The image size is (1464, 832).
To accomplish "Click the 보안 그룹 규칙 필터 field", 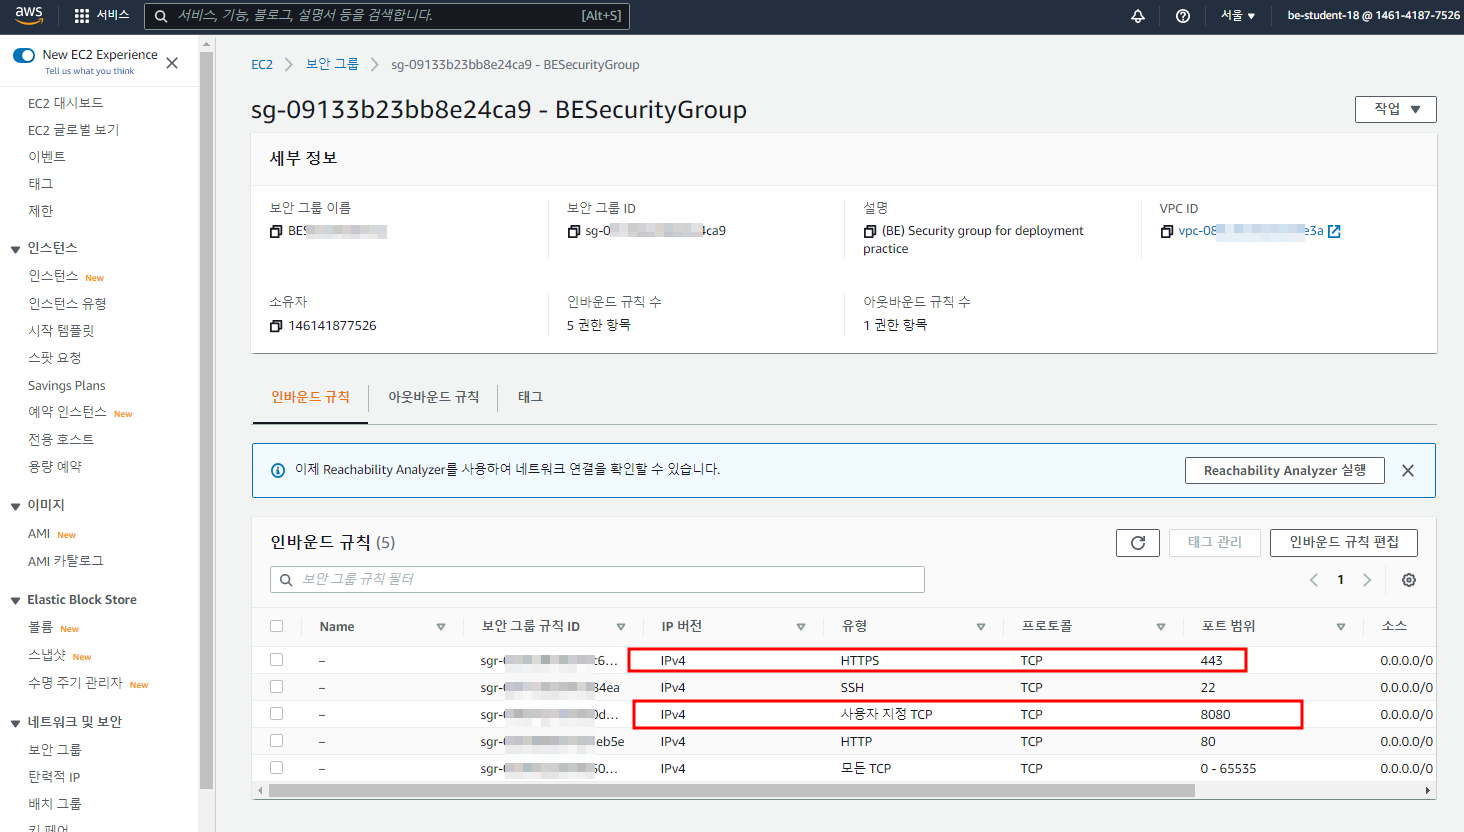I will point(597,580).
